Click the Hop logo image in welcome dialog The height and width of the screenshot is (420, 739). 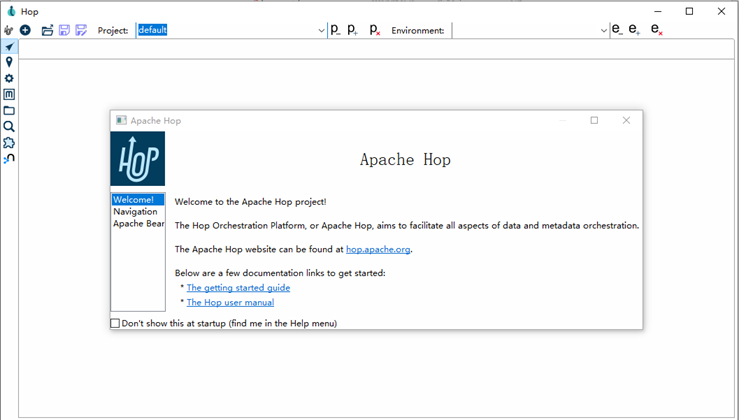pos(138,158)
